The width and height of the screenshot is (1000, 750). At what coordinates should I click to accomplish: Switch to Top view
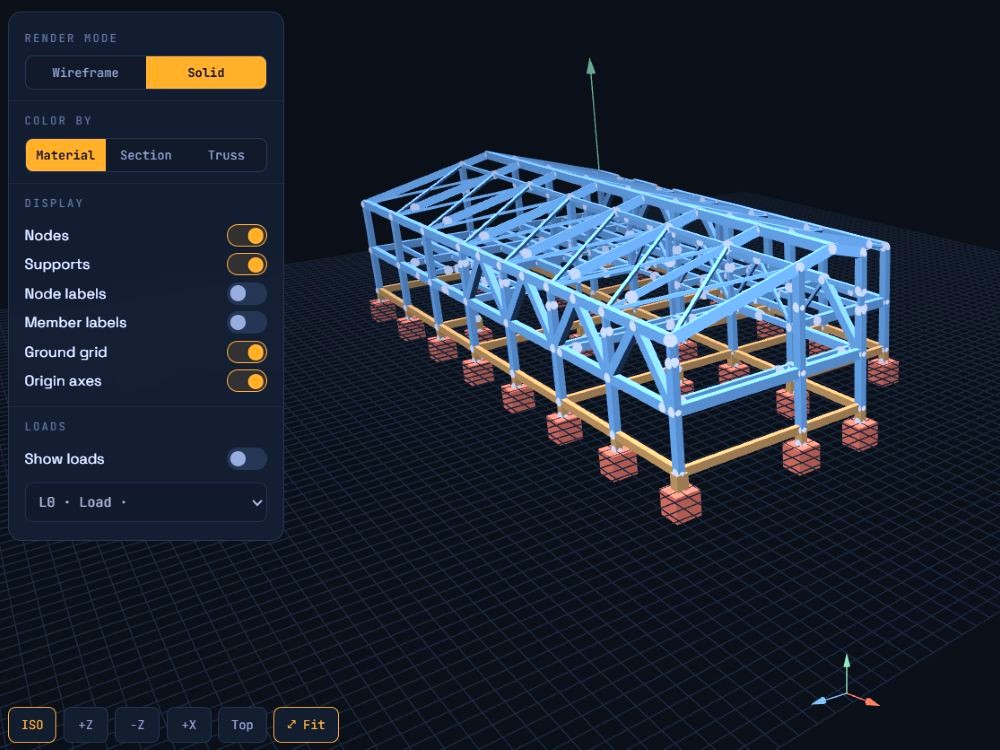click(242, 725)
